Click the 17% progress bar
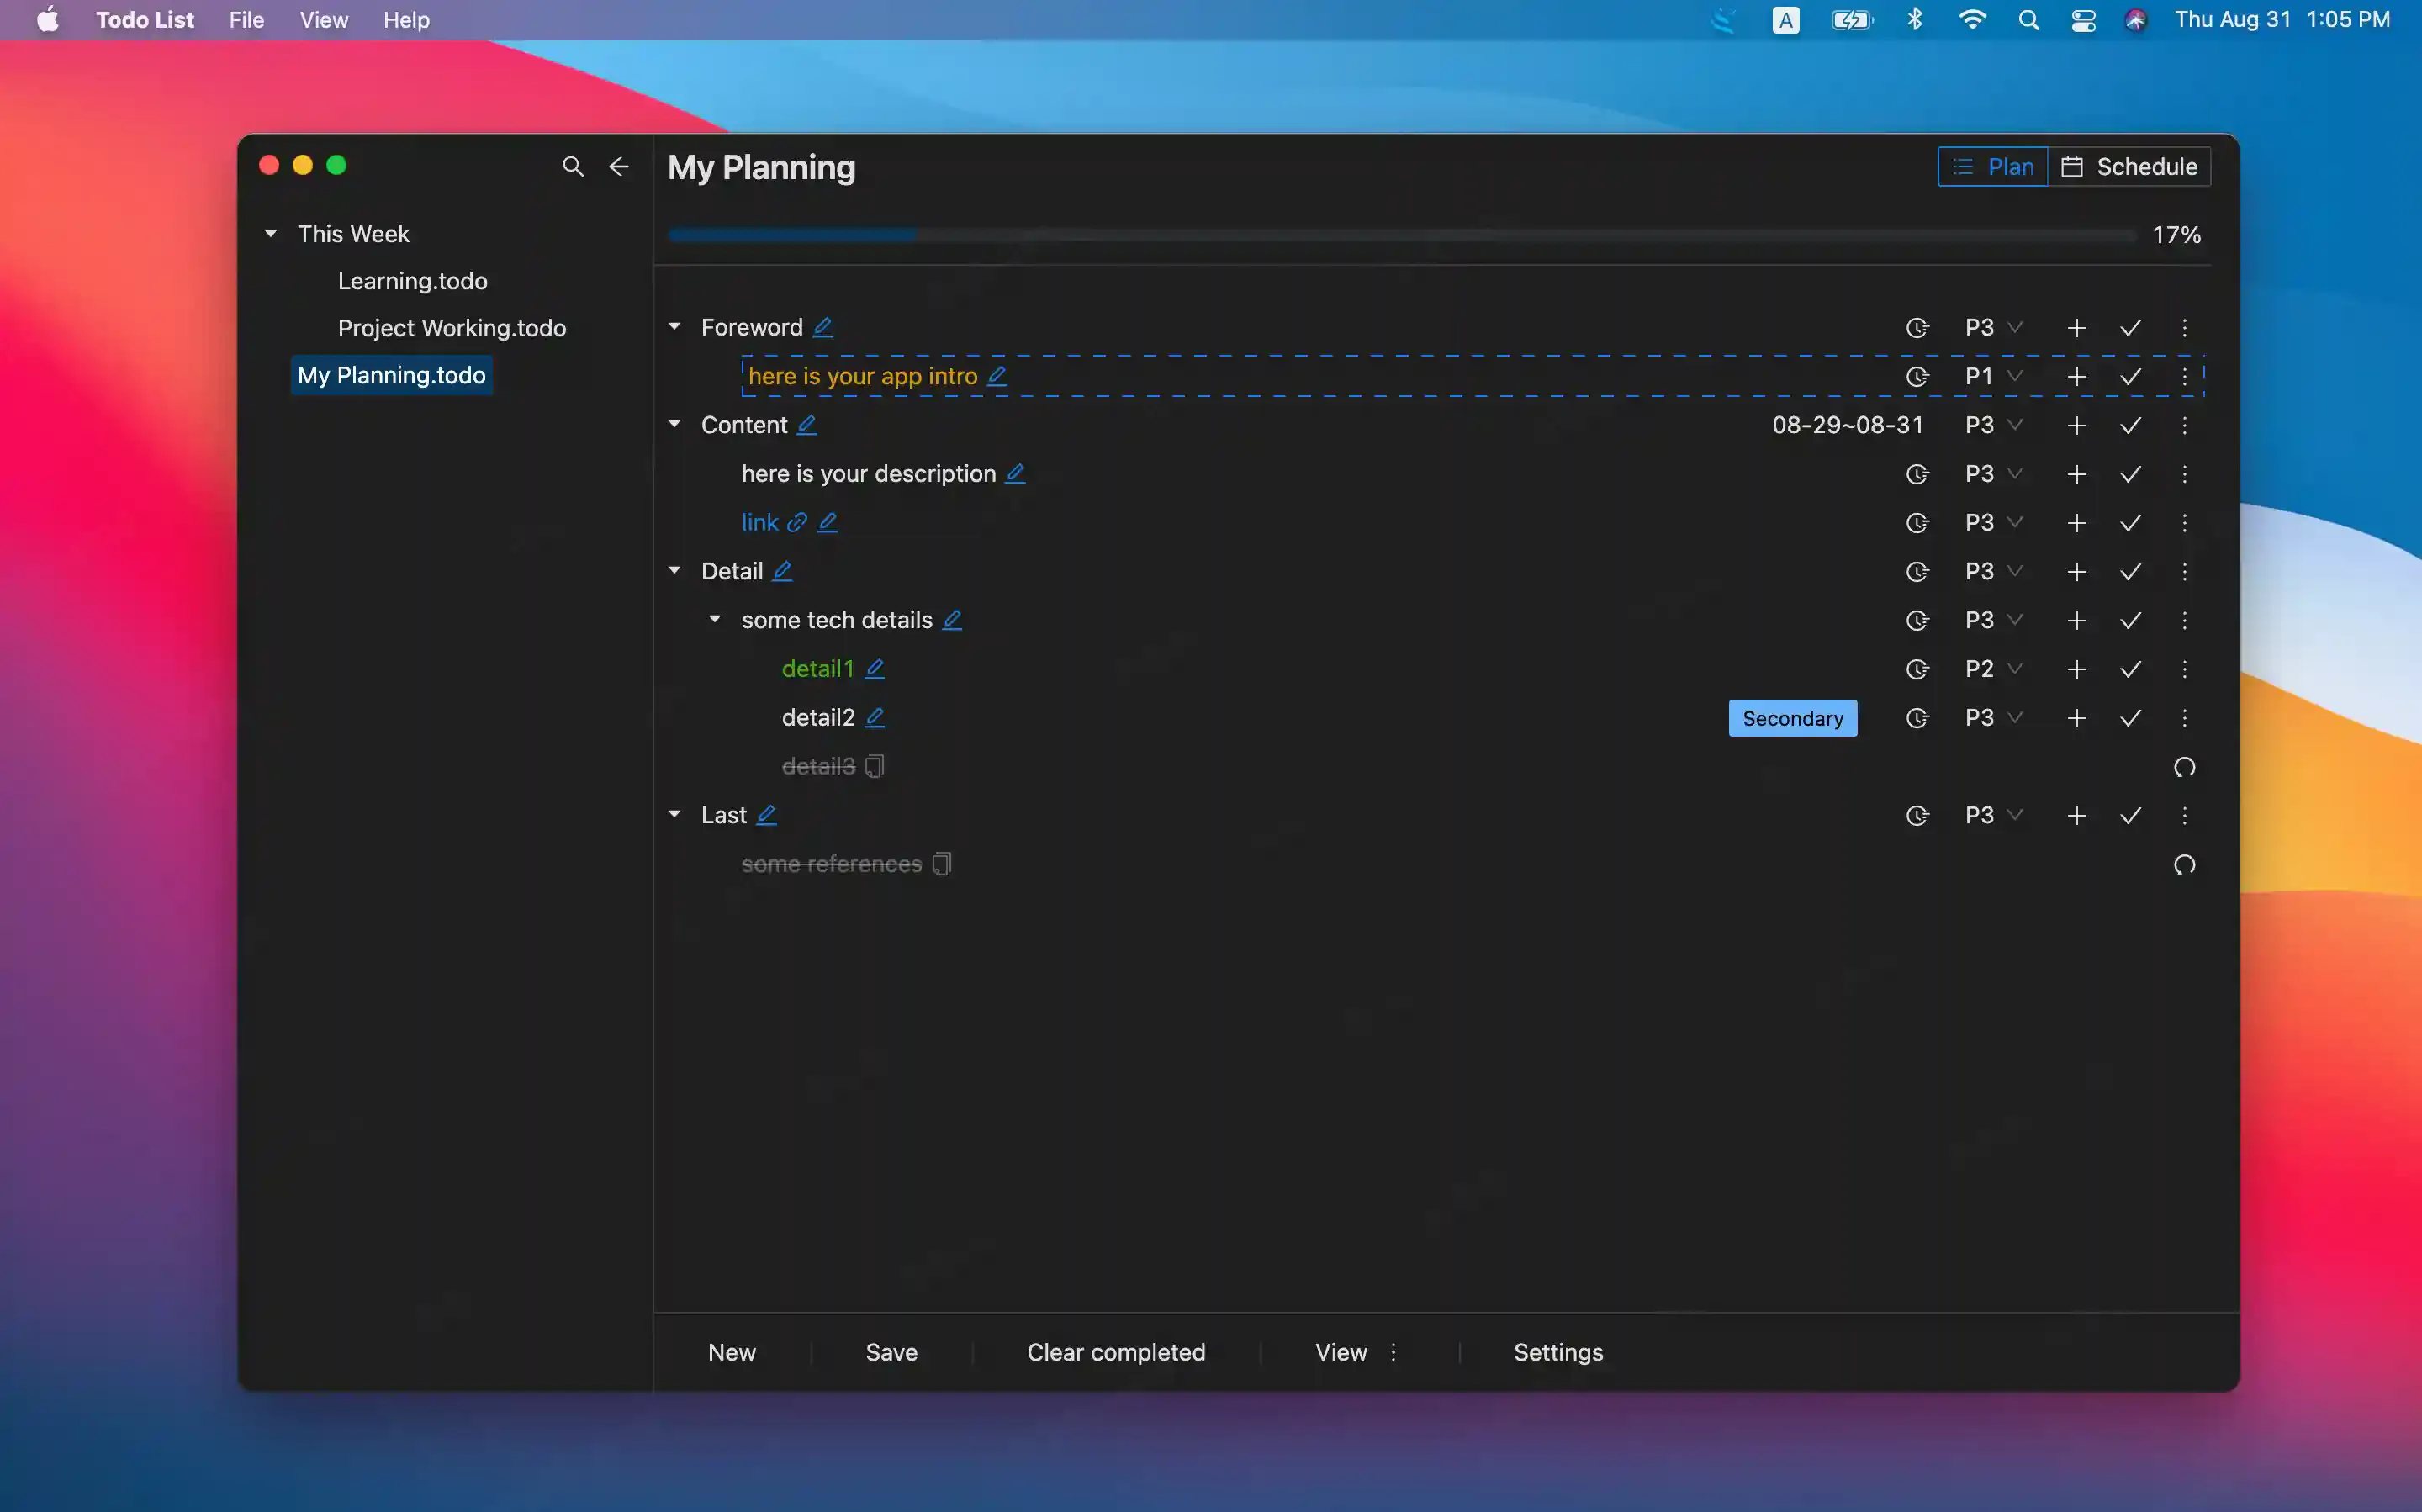This screenshot has width=2422, height=1512. point(1402,235)
